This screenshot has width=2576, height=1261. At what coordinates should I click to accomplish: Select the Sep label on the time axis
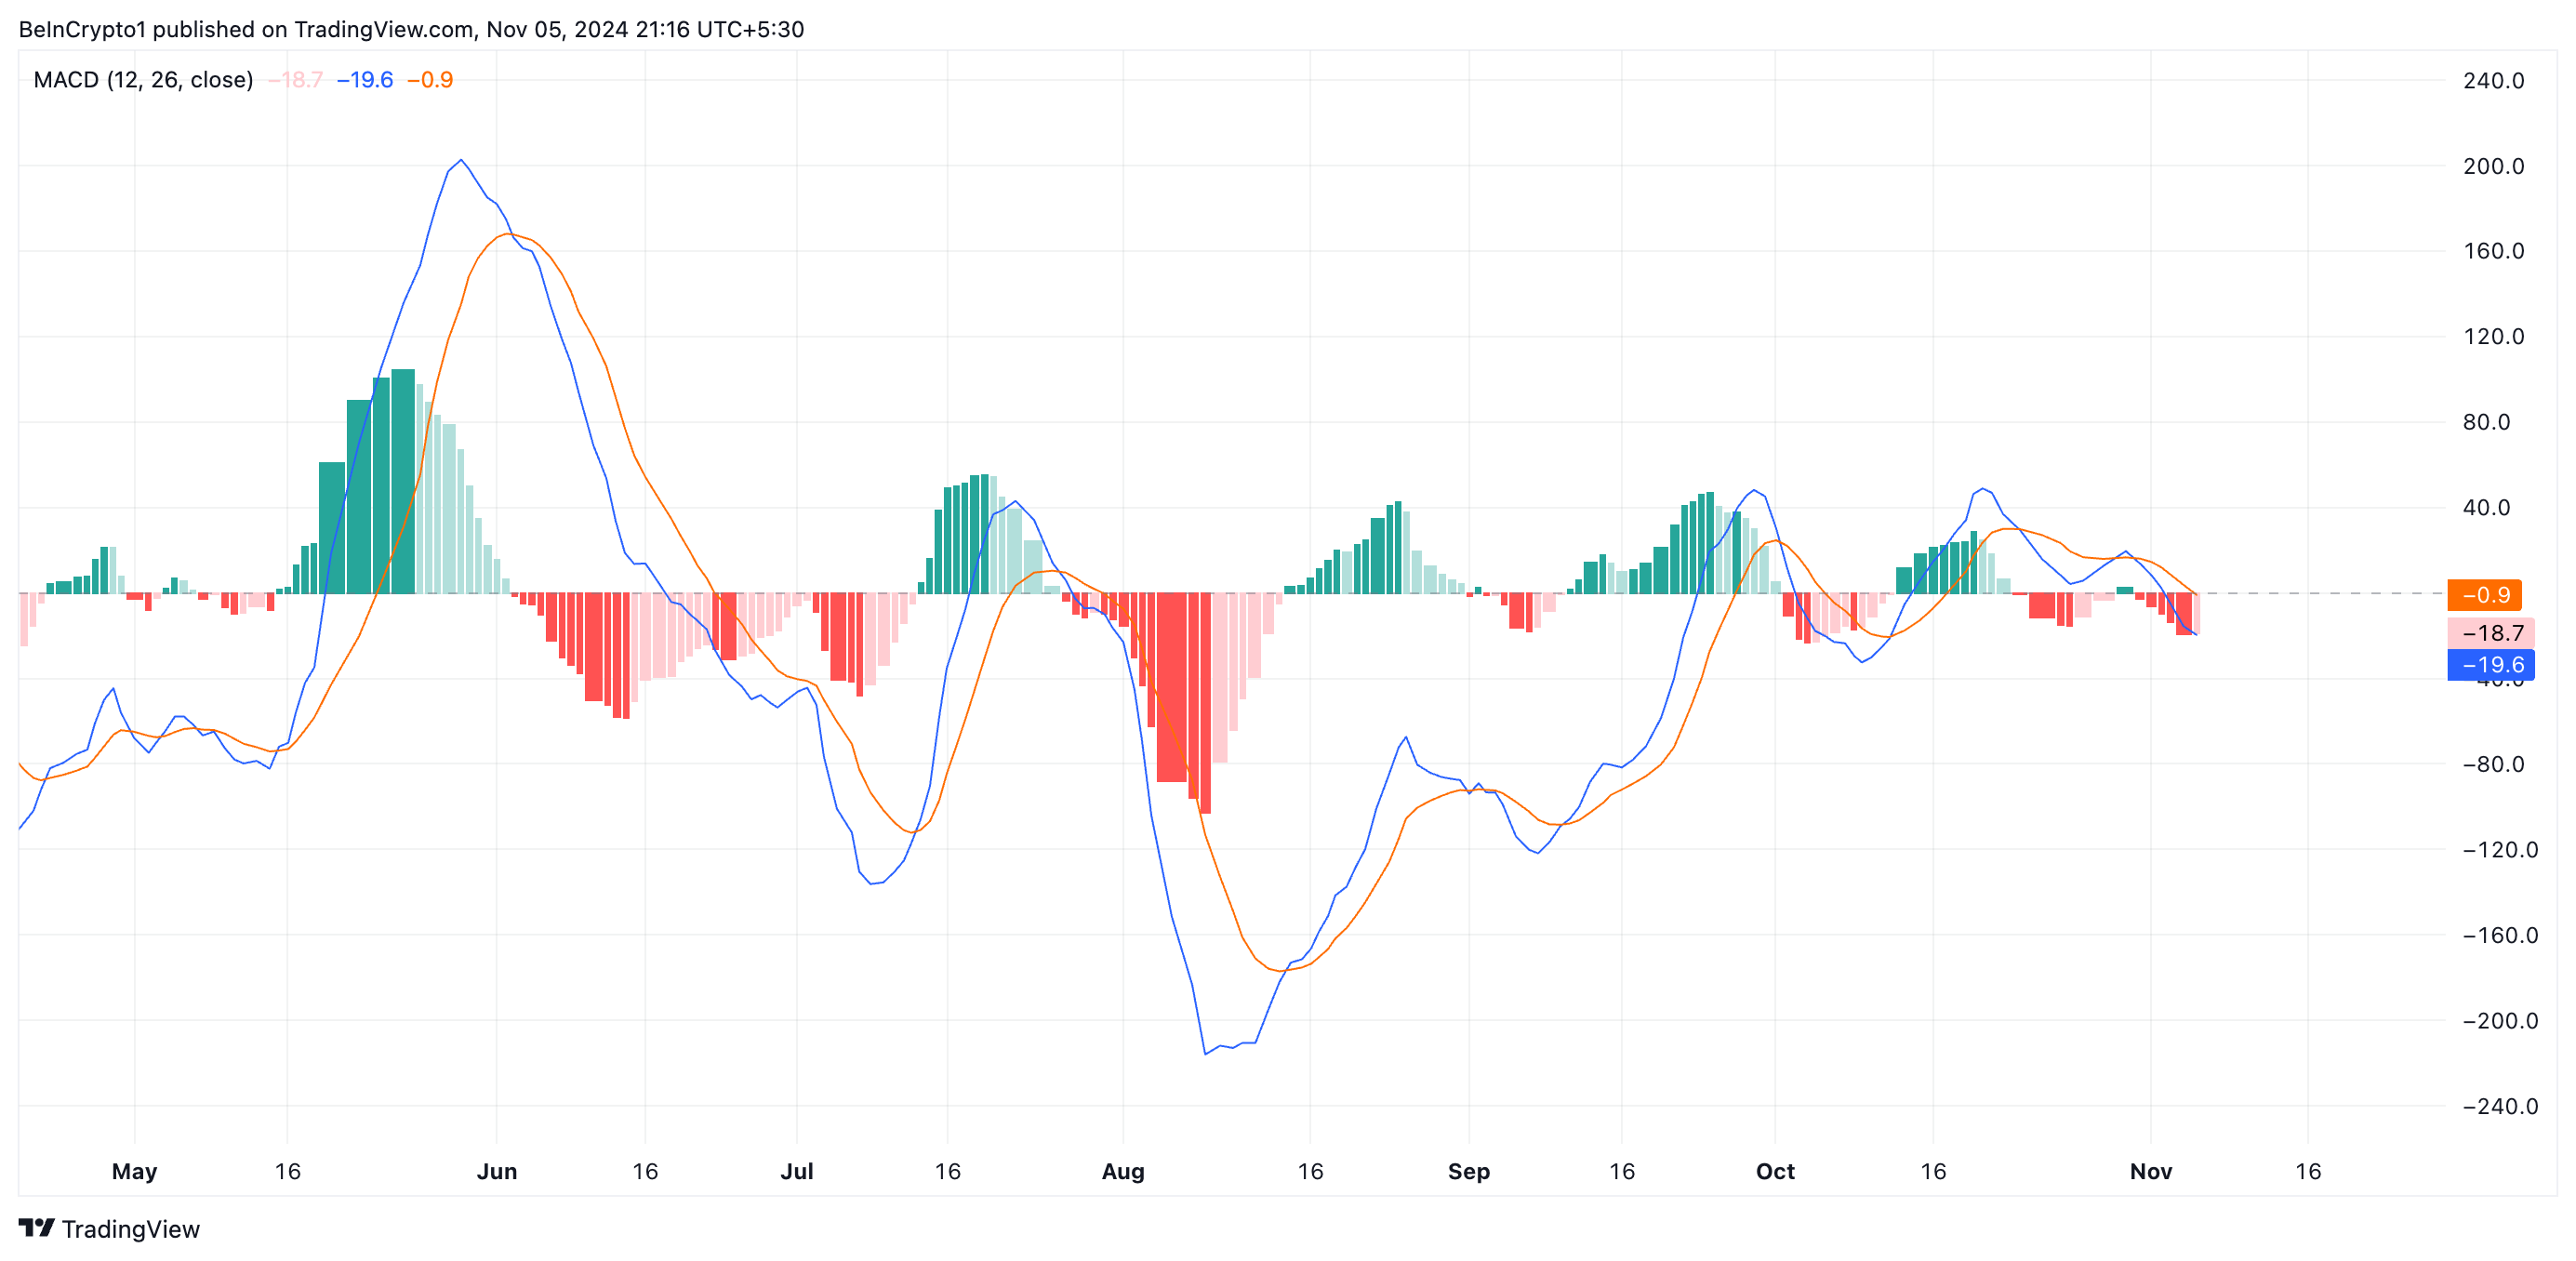(1470, 1171)
